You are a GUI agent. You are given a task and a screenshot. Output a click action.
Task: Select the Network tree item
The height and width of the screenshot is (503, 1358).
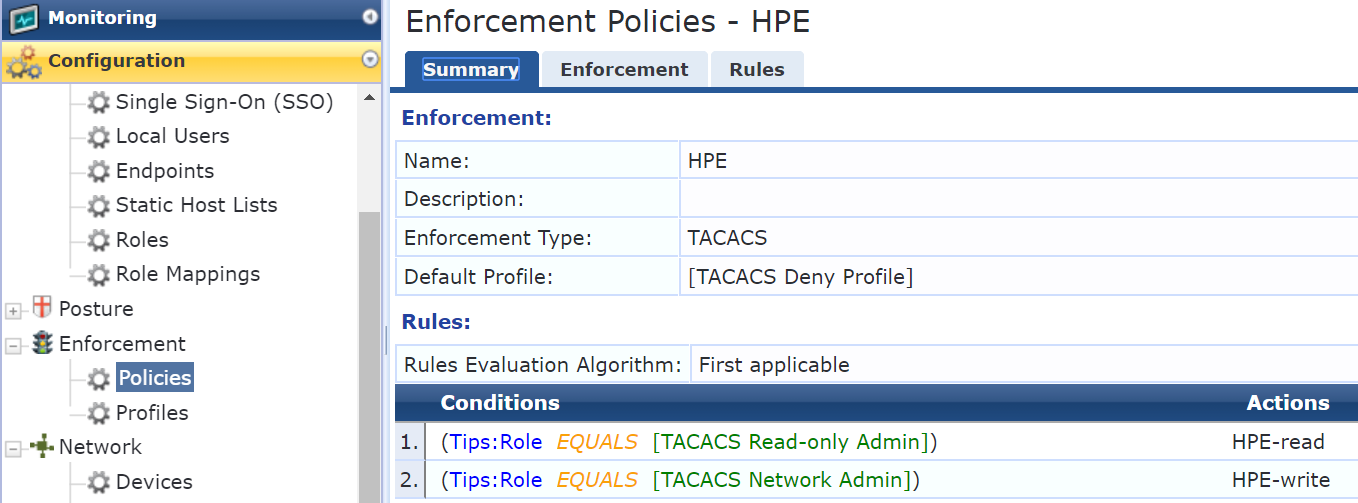click(x=100, y=447)
